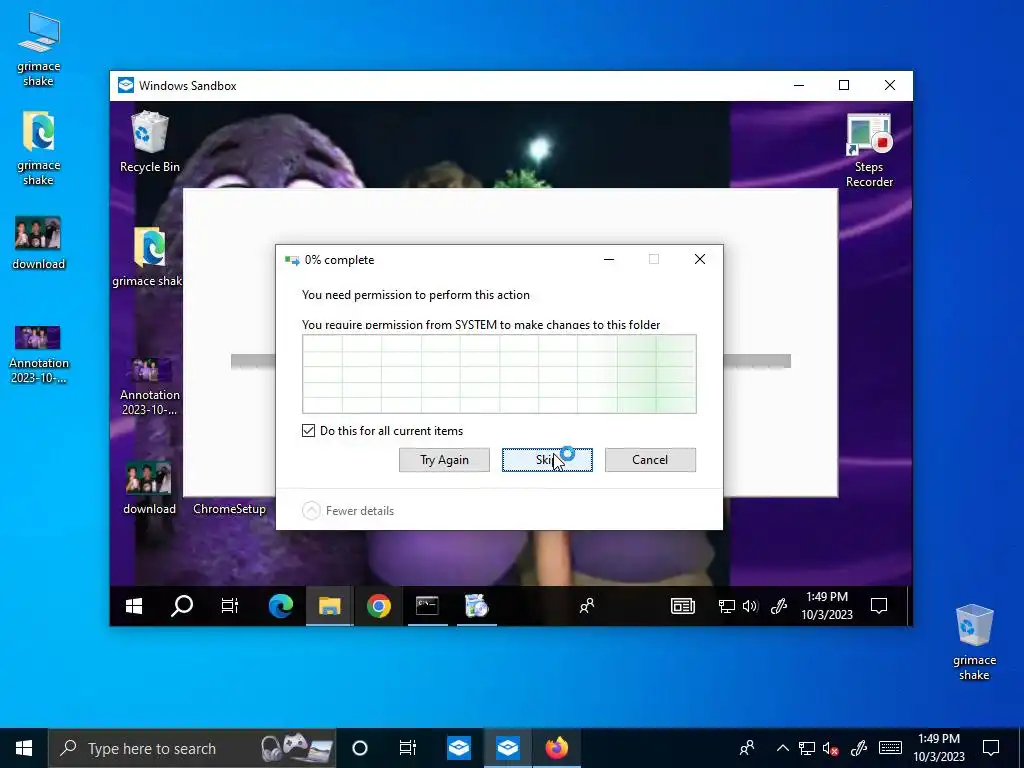Click the green transfer speed graph

(x=499, y=374)
